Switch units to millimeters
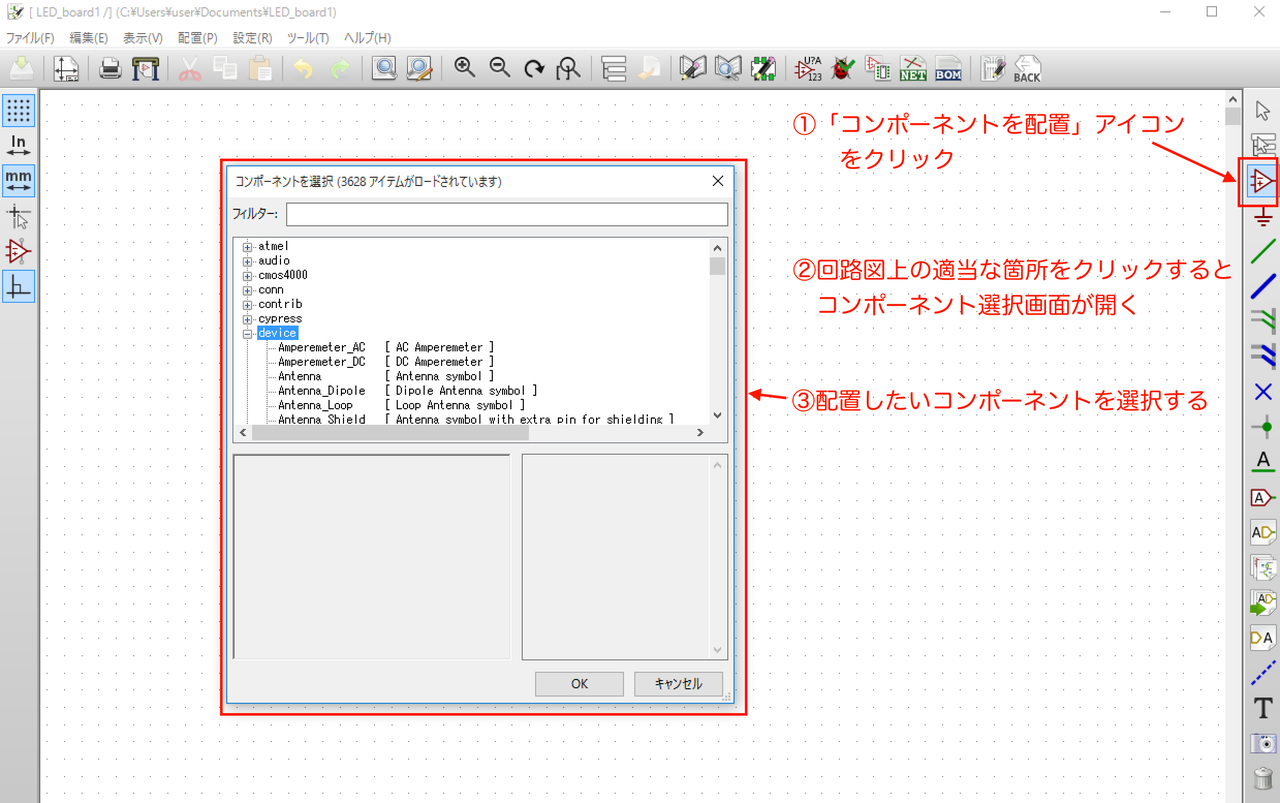Viewport: 1280px width, 803px height. [18, 180]
